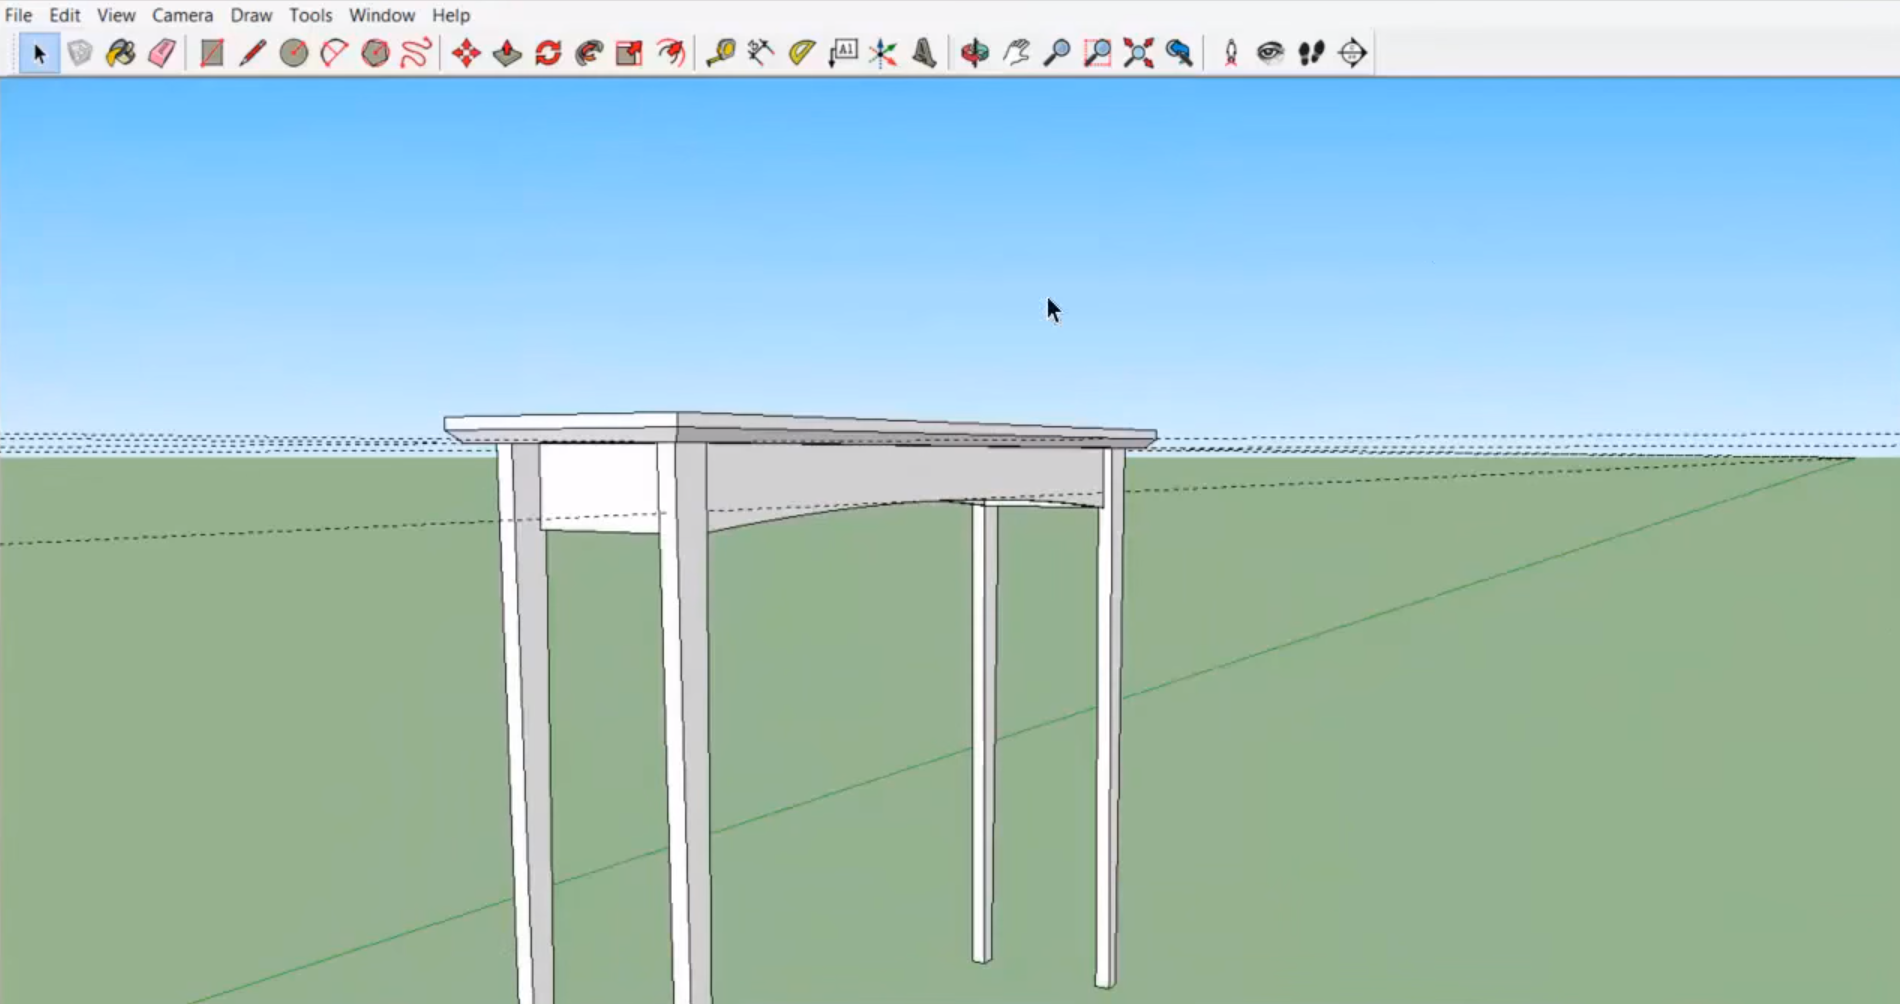Click the Zoom Extents icon
The width and height of the screenshot is (1900, 1004).
(1138, 53)
